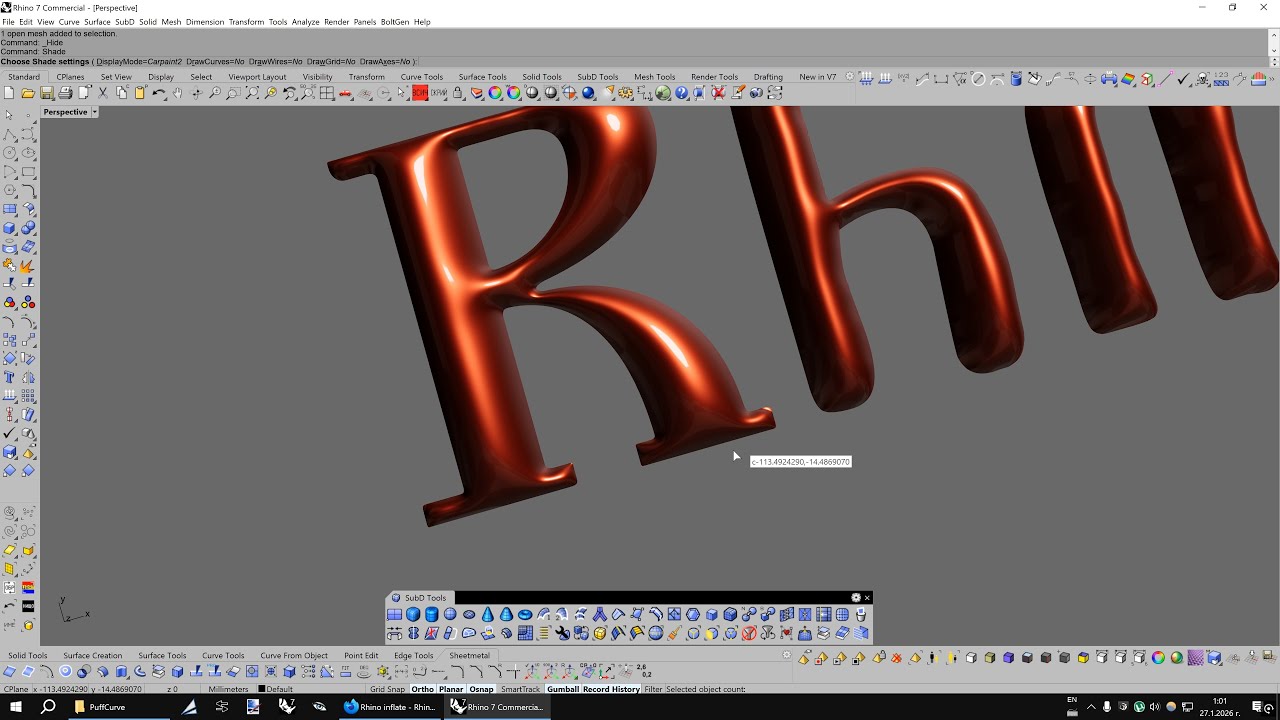
Task: Switch to Rhino inflate browser taskbar item
Action: tap(390, 707)
